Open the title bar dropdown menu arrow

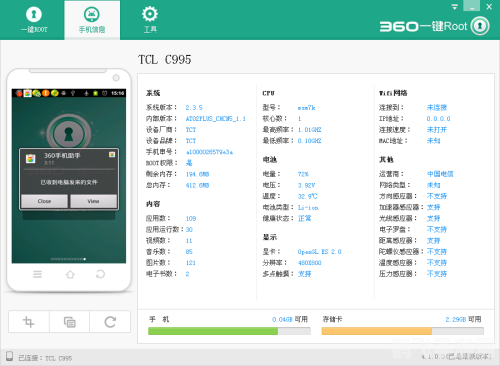(x=455, y=7)
